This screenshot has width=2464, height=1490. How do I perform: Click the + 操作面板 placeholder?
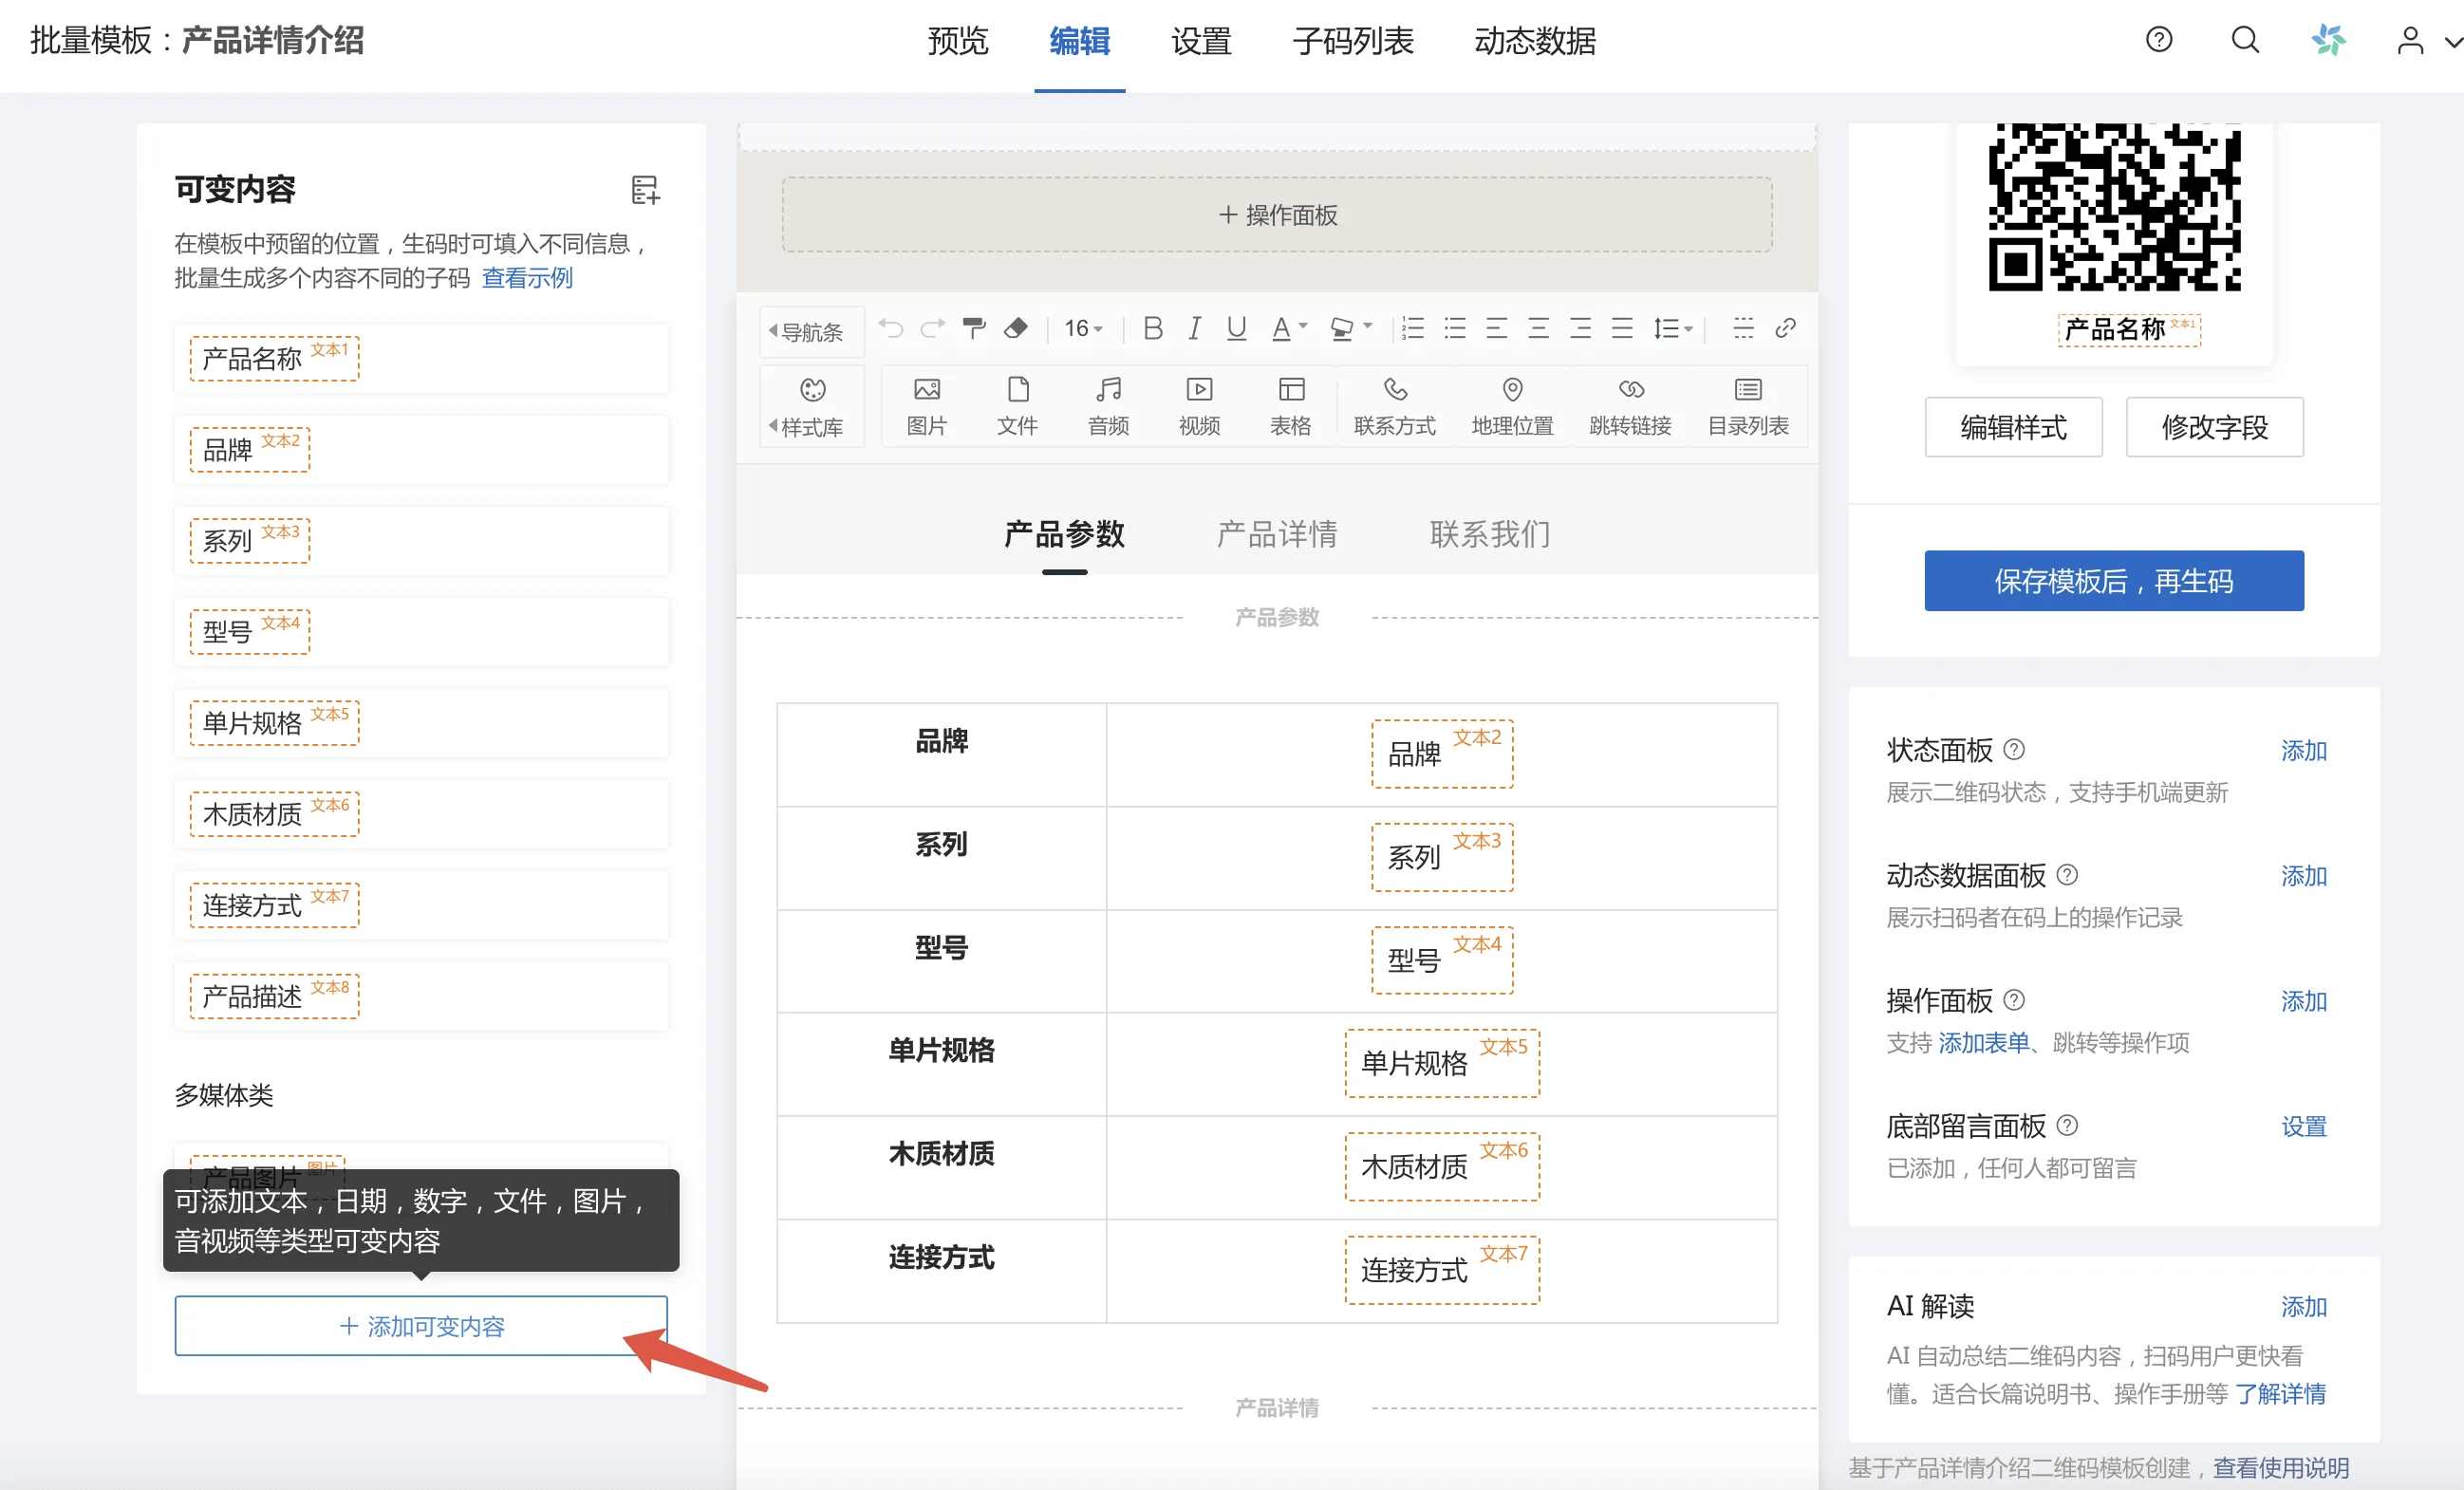pyautogui.click(x=1277, y=215)
